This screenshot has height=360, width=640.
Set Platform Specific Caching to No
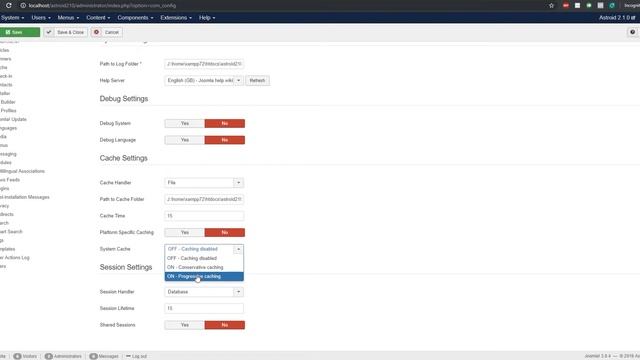tap(224, 232)
